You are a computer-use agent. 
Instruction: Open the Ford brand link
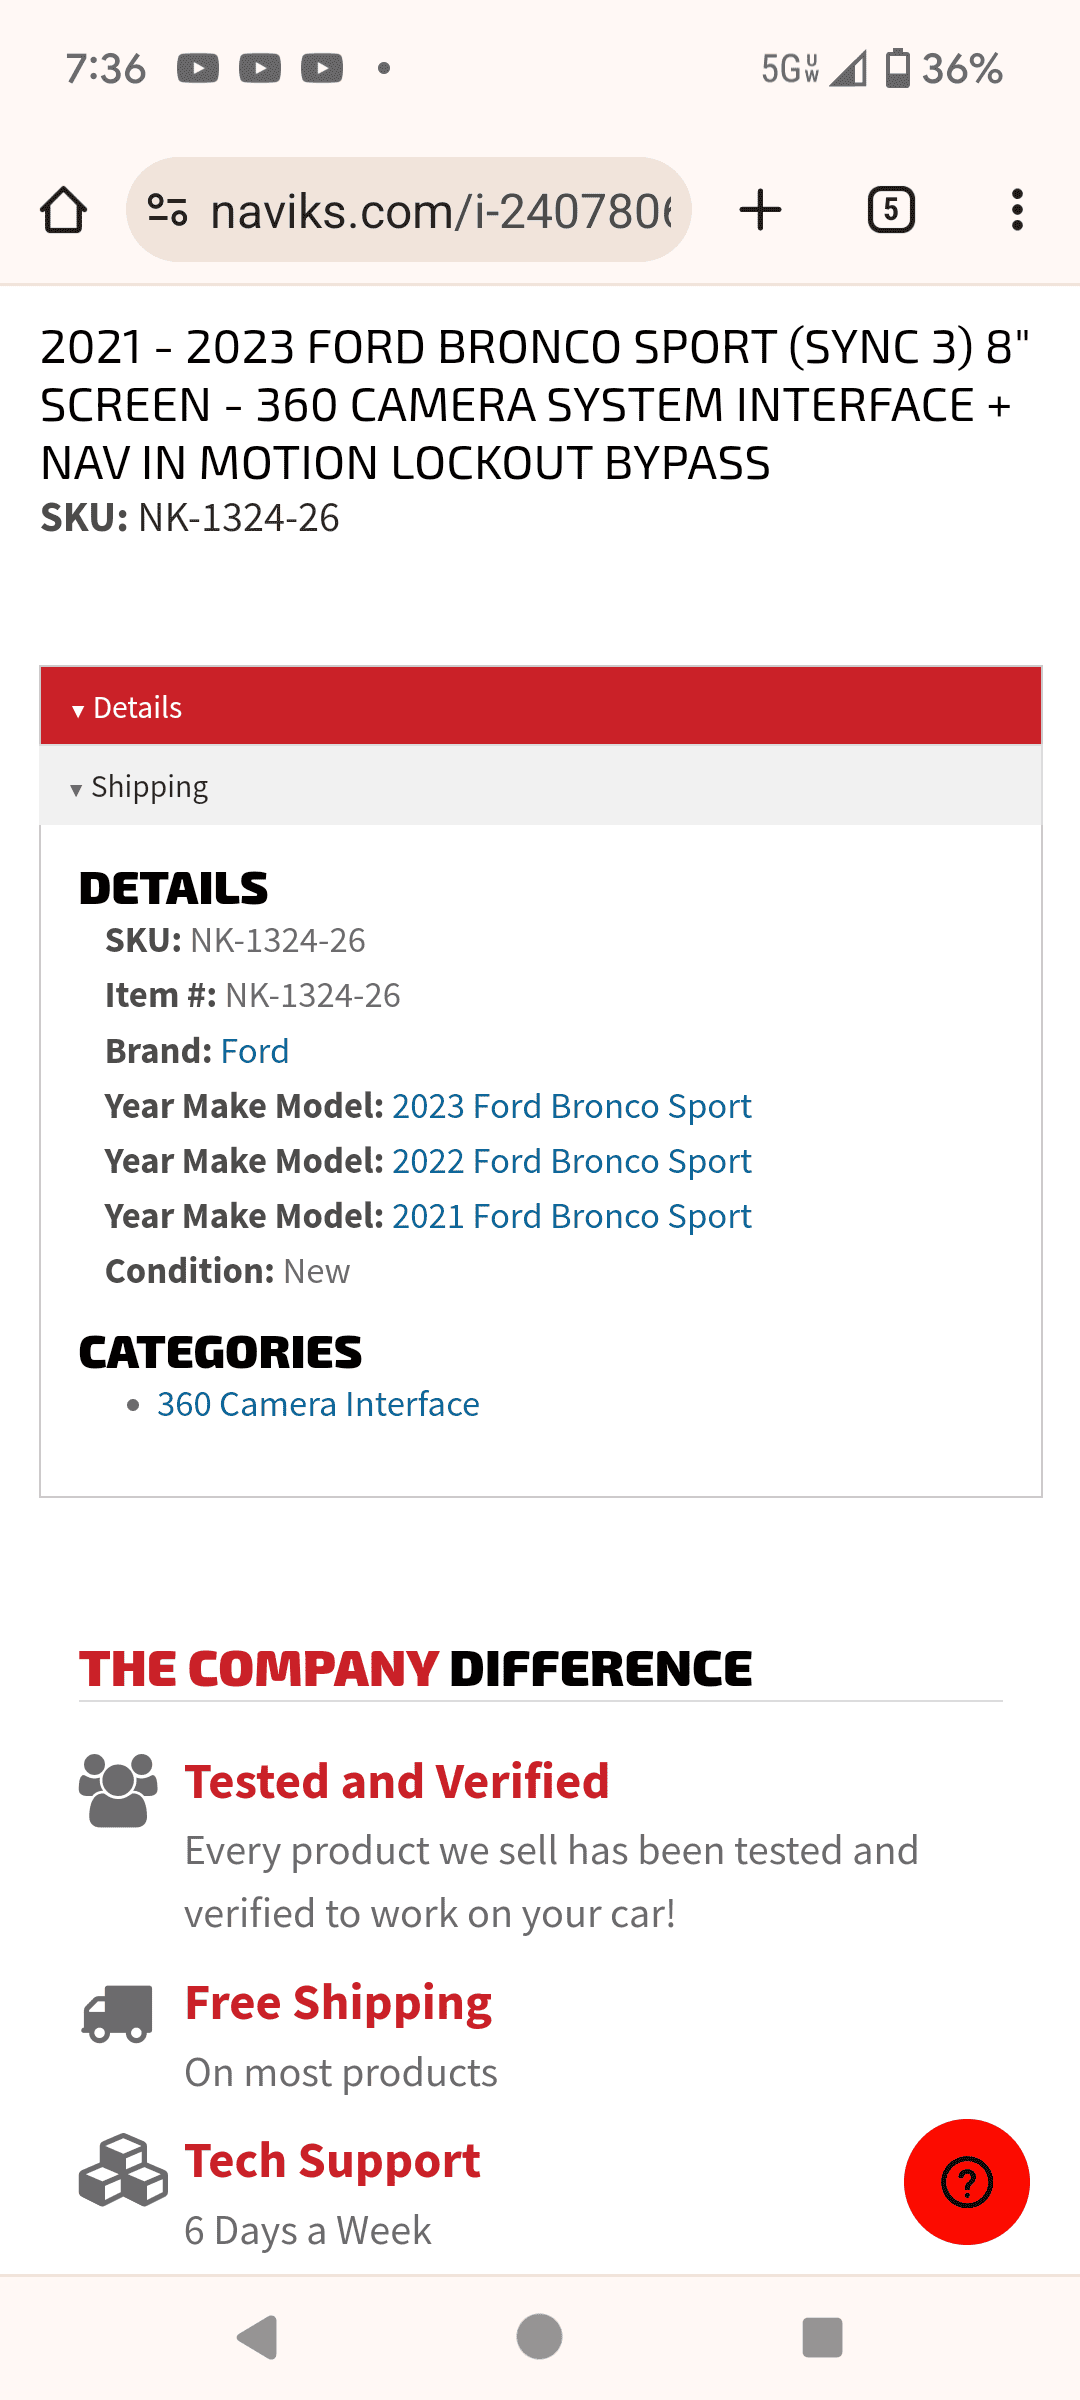click(255, 1051)
